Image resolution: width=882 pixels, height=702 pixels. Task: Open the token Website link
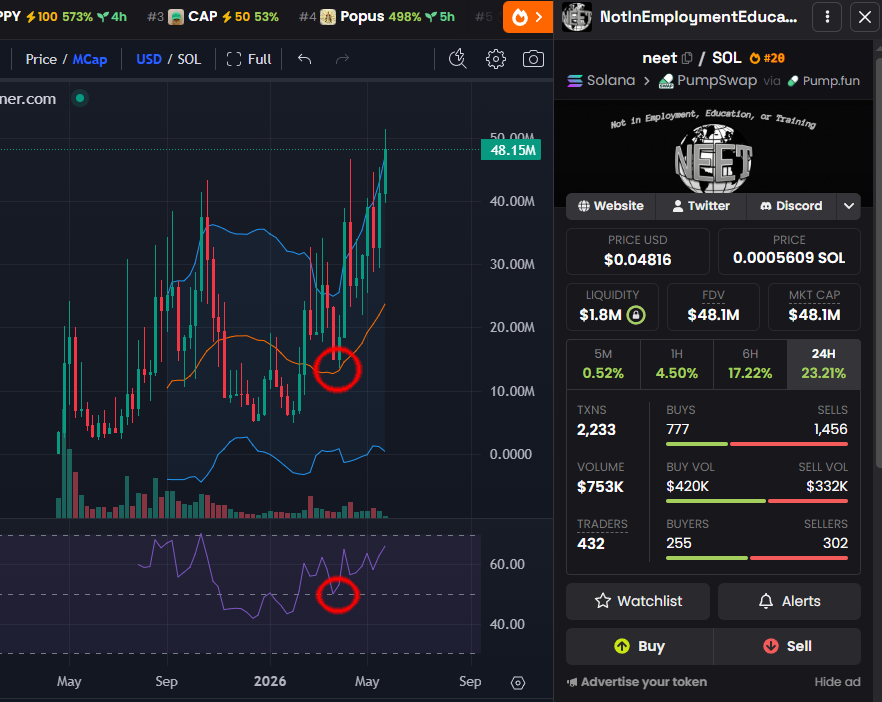(x=611, y=206)
